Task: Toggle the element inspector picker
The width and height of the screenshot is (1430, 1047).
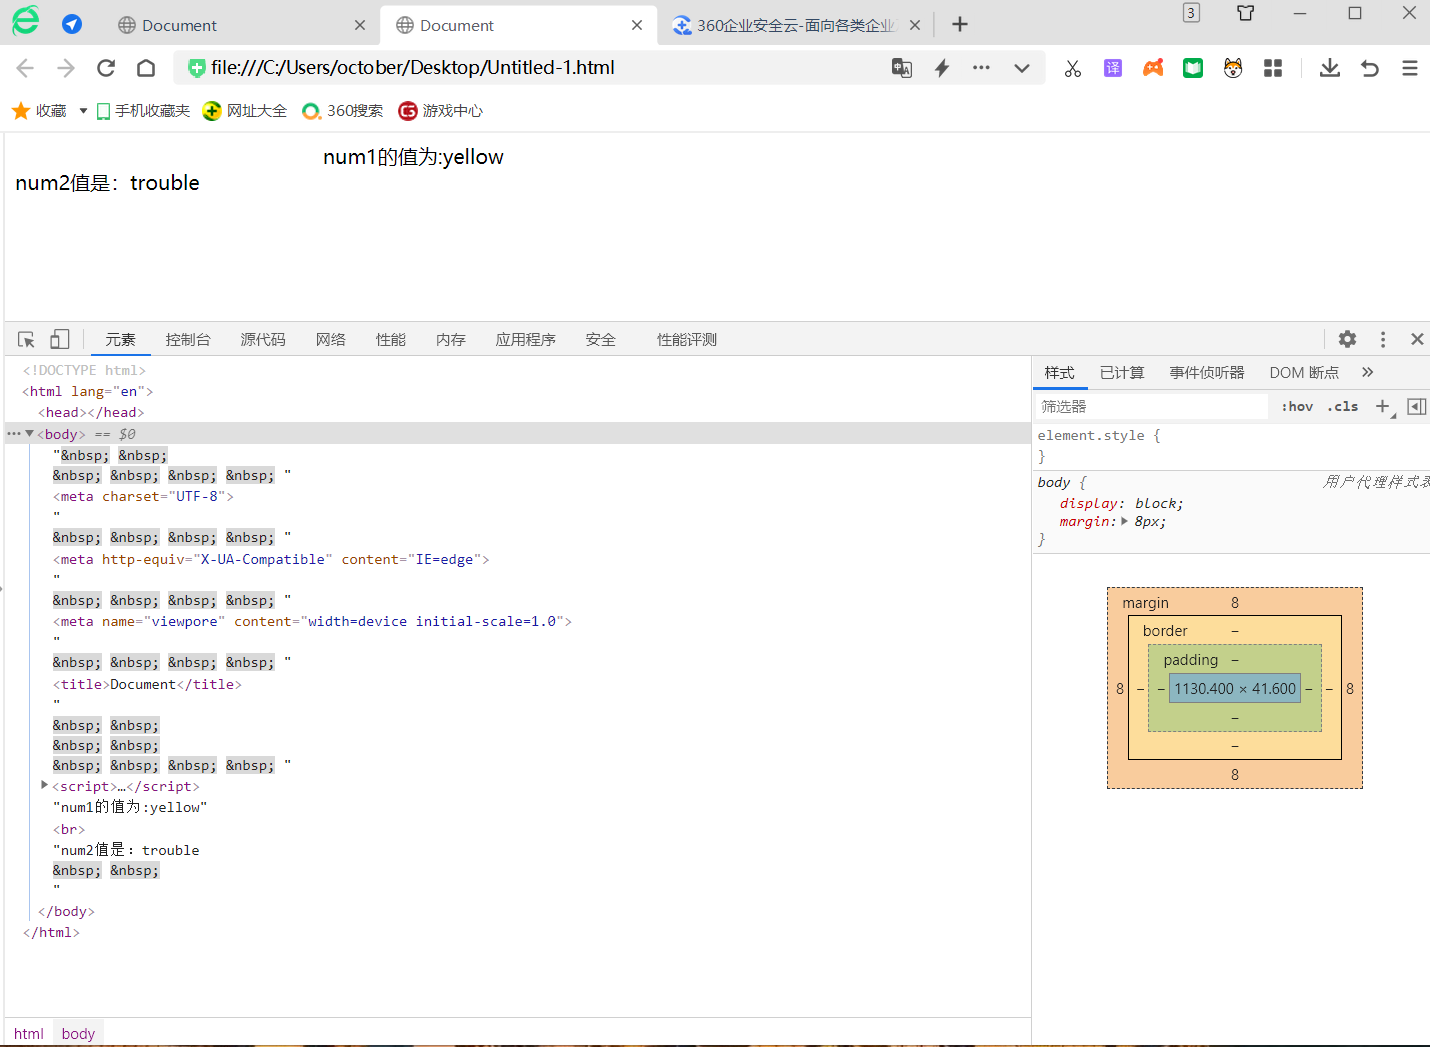Action: pyautogui.click(x=27, y=339)
